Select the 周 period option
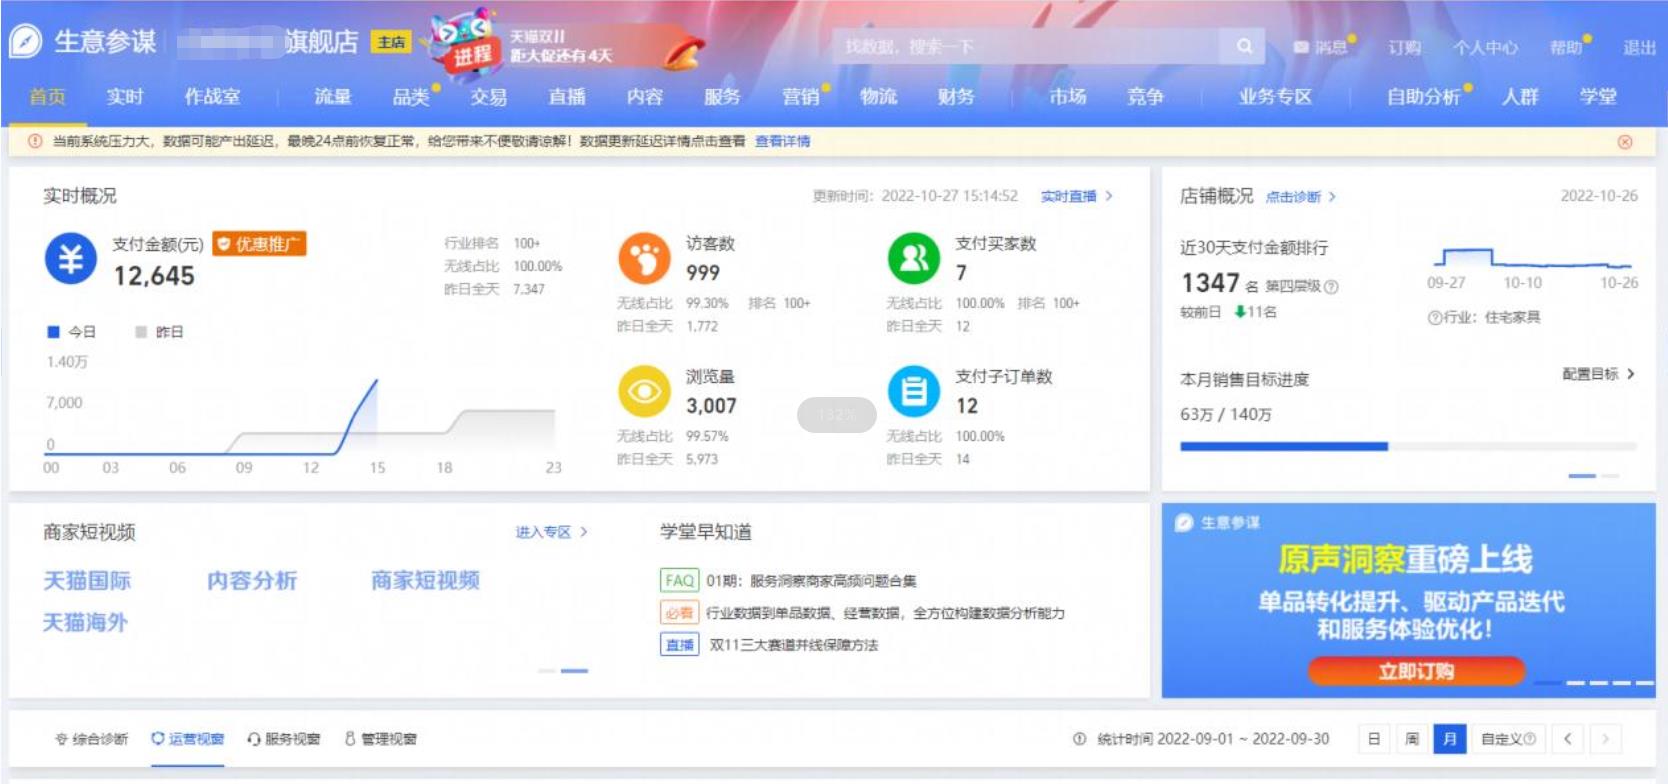The height and width of the screenshot is (784, 1668). click(1412, 739)
